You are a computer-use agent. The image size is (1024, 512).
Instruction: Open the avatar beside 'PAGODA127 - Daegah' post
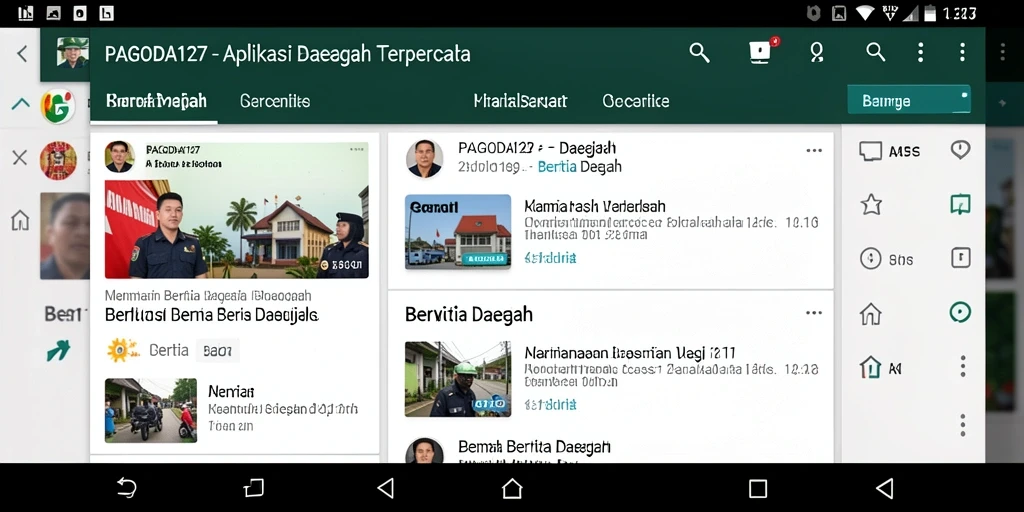coord(424,159)
